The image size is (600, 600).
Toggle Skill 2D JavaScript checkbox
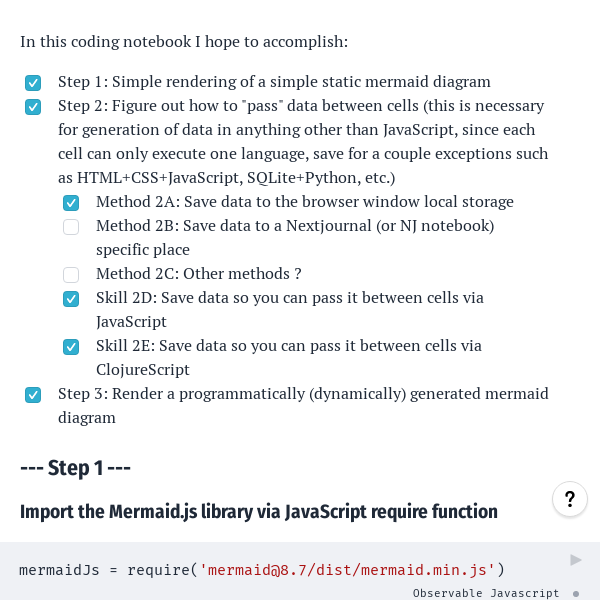(x=71, y=299)
